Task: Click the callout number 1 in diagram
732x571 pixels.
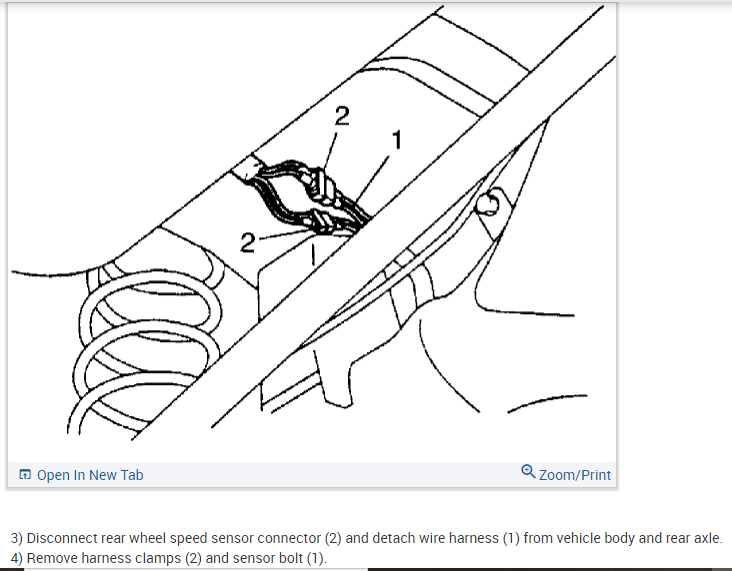Action: [x=396, y=140]
